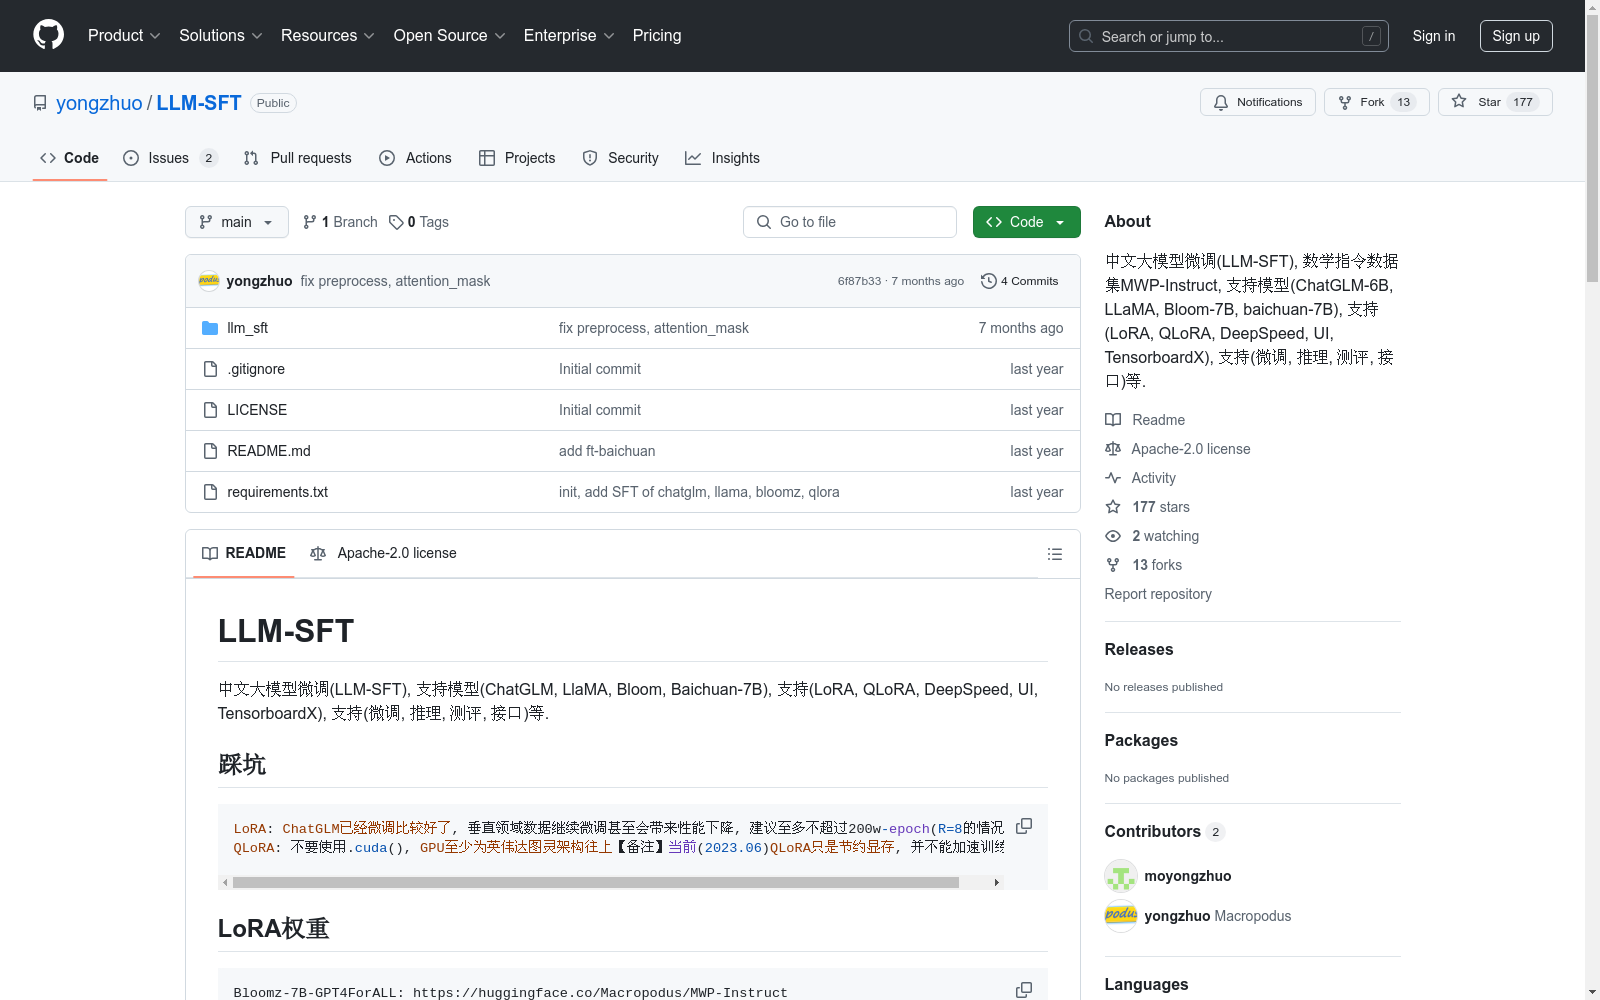The width and height of the screenshot is (1600, 1000).
Task: Open the yongzhuo owner link
Action: click(x=99, y=103)
